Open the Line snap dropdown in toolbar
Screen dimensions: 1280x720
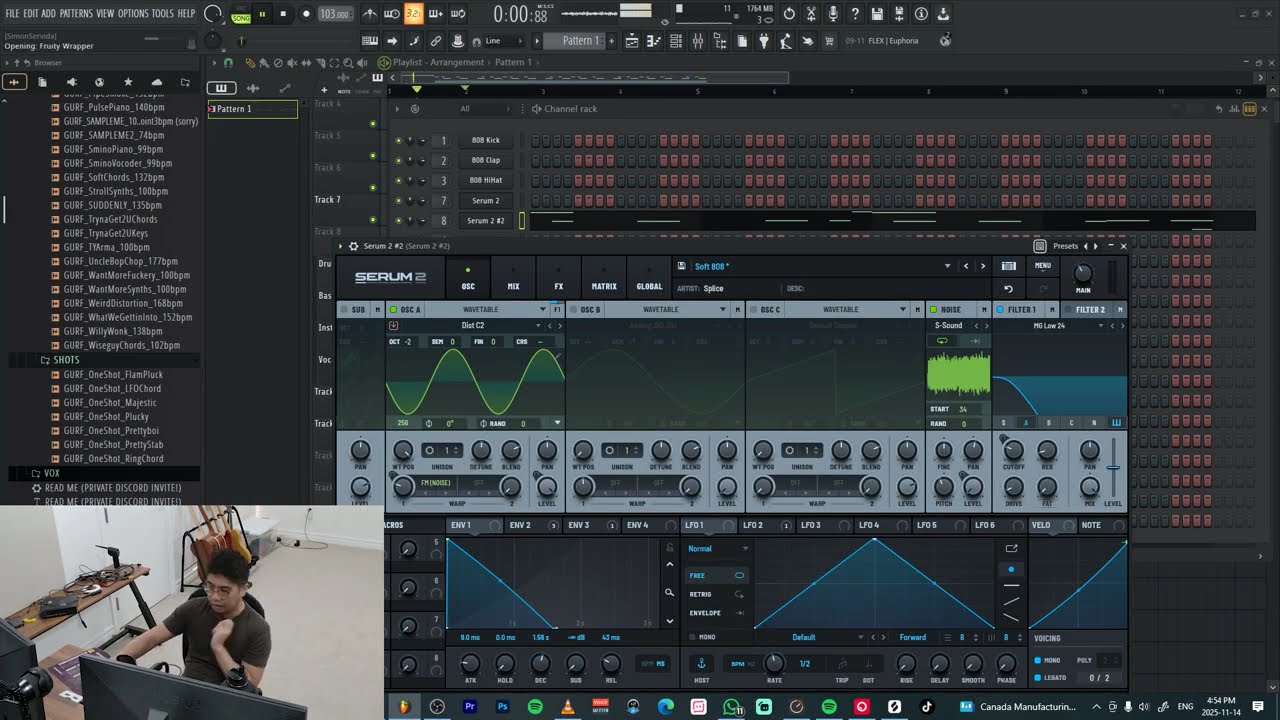point(501,41)
